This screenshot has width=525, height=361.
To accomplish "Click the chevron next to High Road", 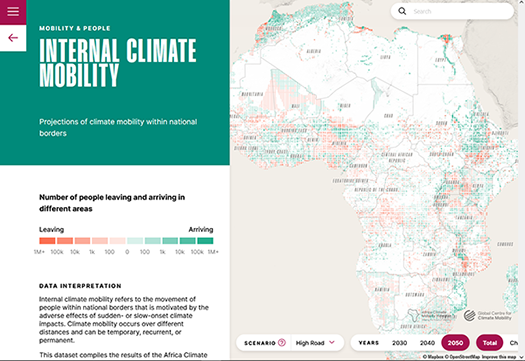I will pyautogui.click(x=332, y=342).
